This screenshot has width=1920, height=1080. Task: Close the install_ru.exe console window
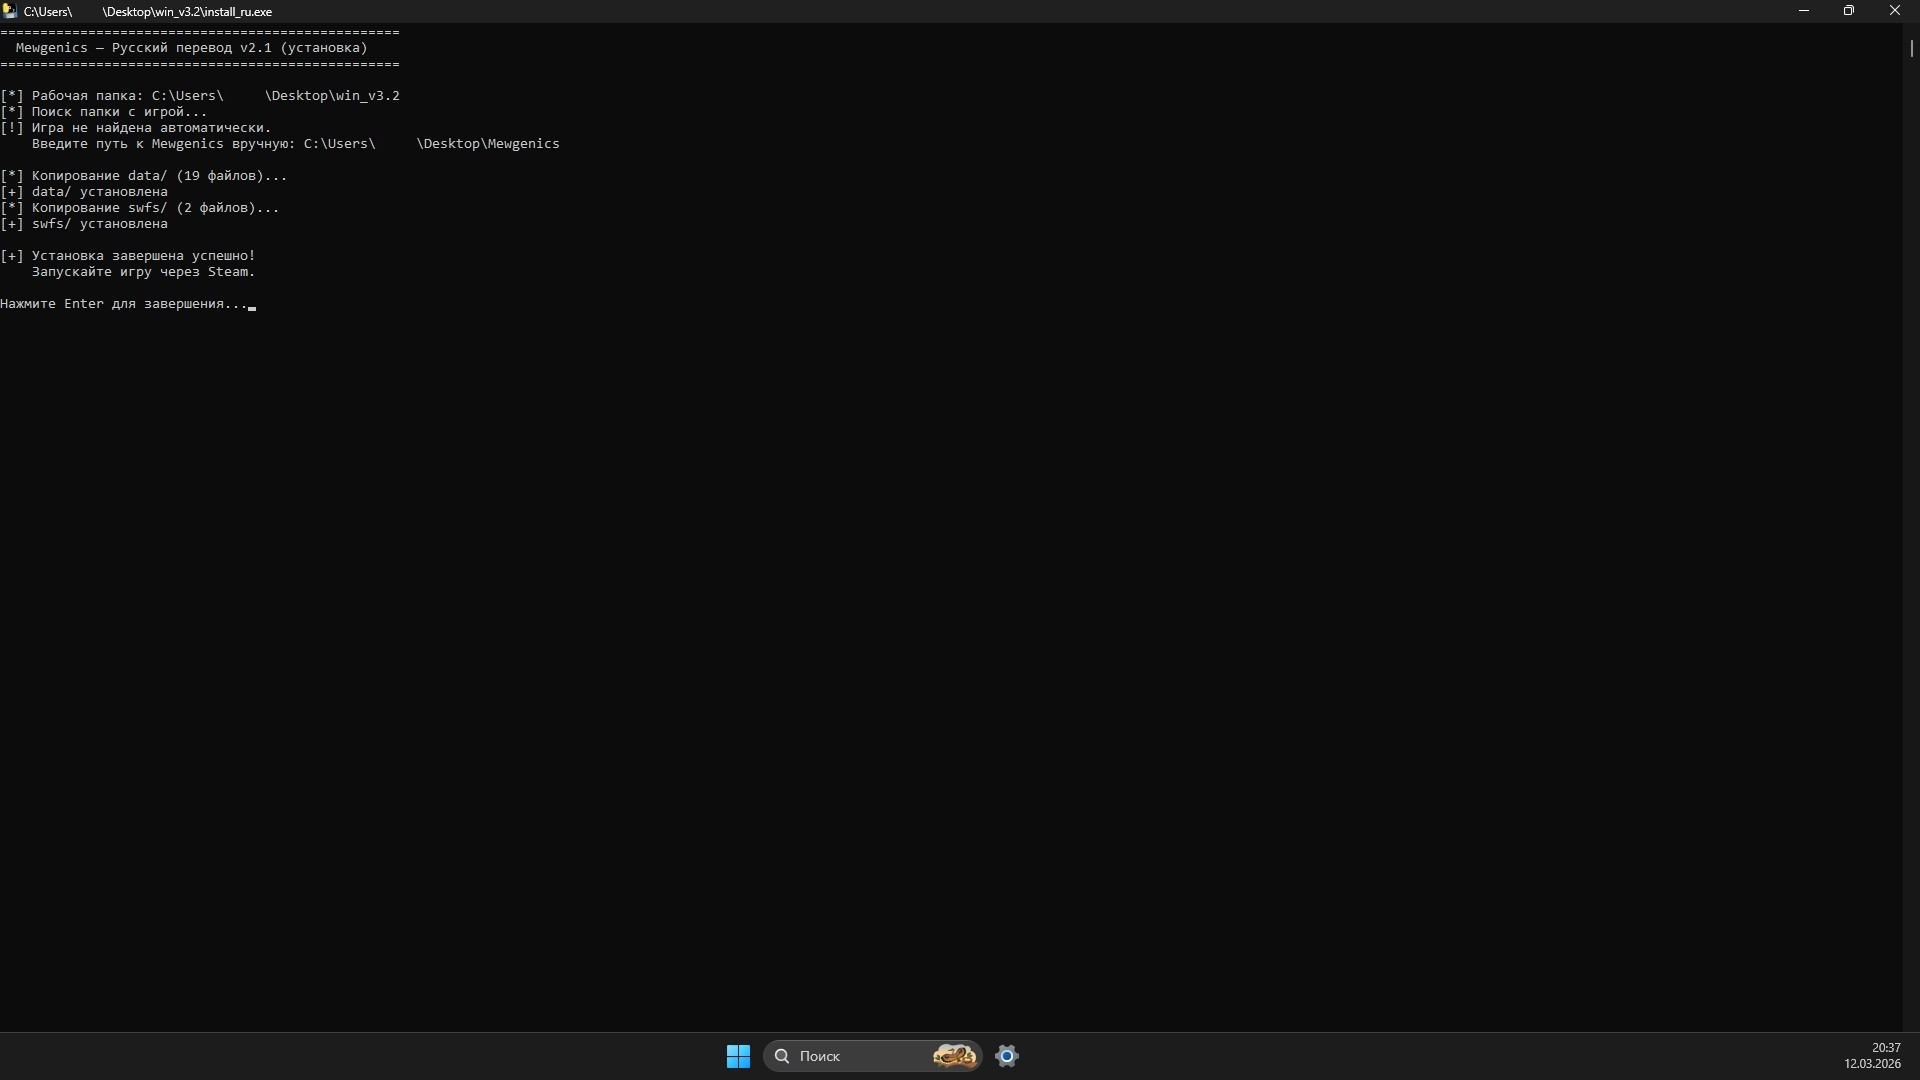click(x=1895, y=11)
